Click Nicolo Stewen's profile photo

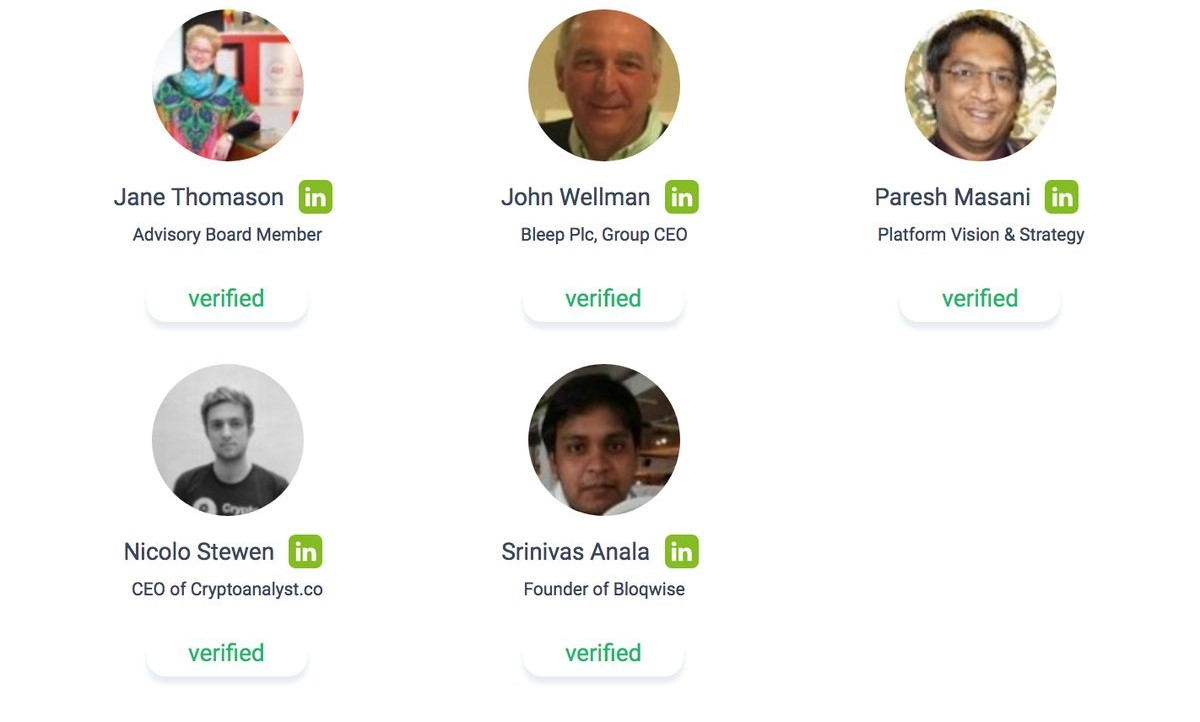point(227,439)
